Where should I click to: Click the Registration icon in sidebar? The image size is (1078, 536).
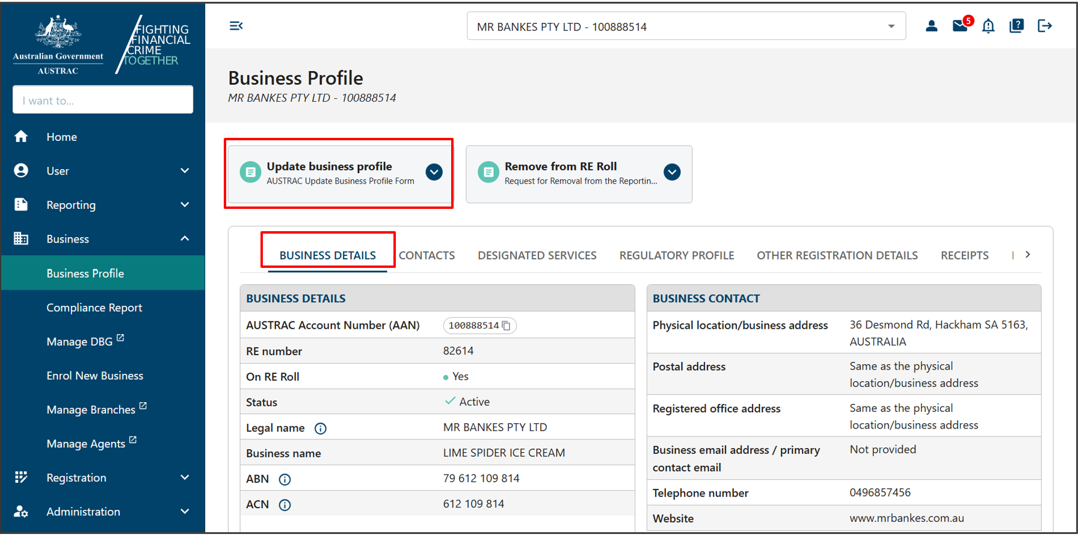click(21, 478)
